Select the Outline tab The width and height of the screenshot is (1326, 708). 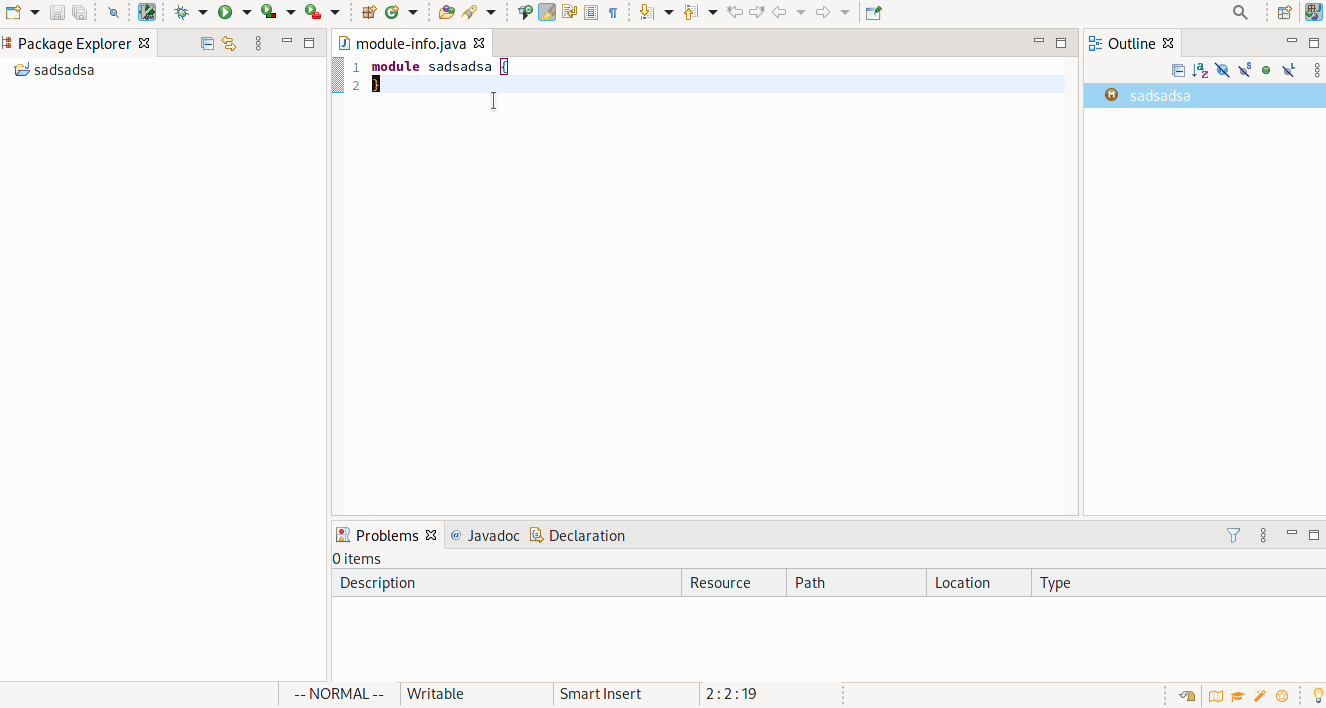pos(1131,43)
